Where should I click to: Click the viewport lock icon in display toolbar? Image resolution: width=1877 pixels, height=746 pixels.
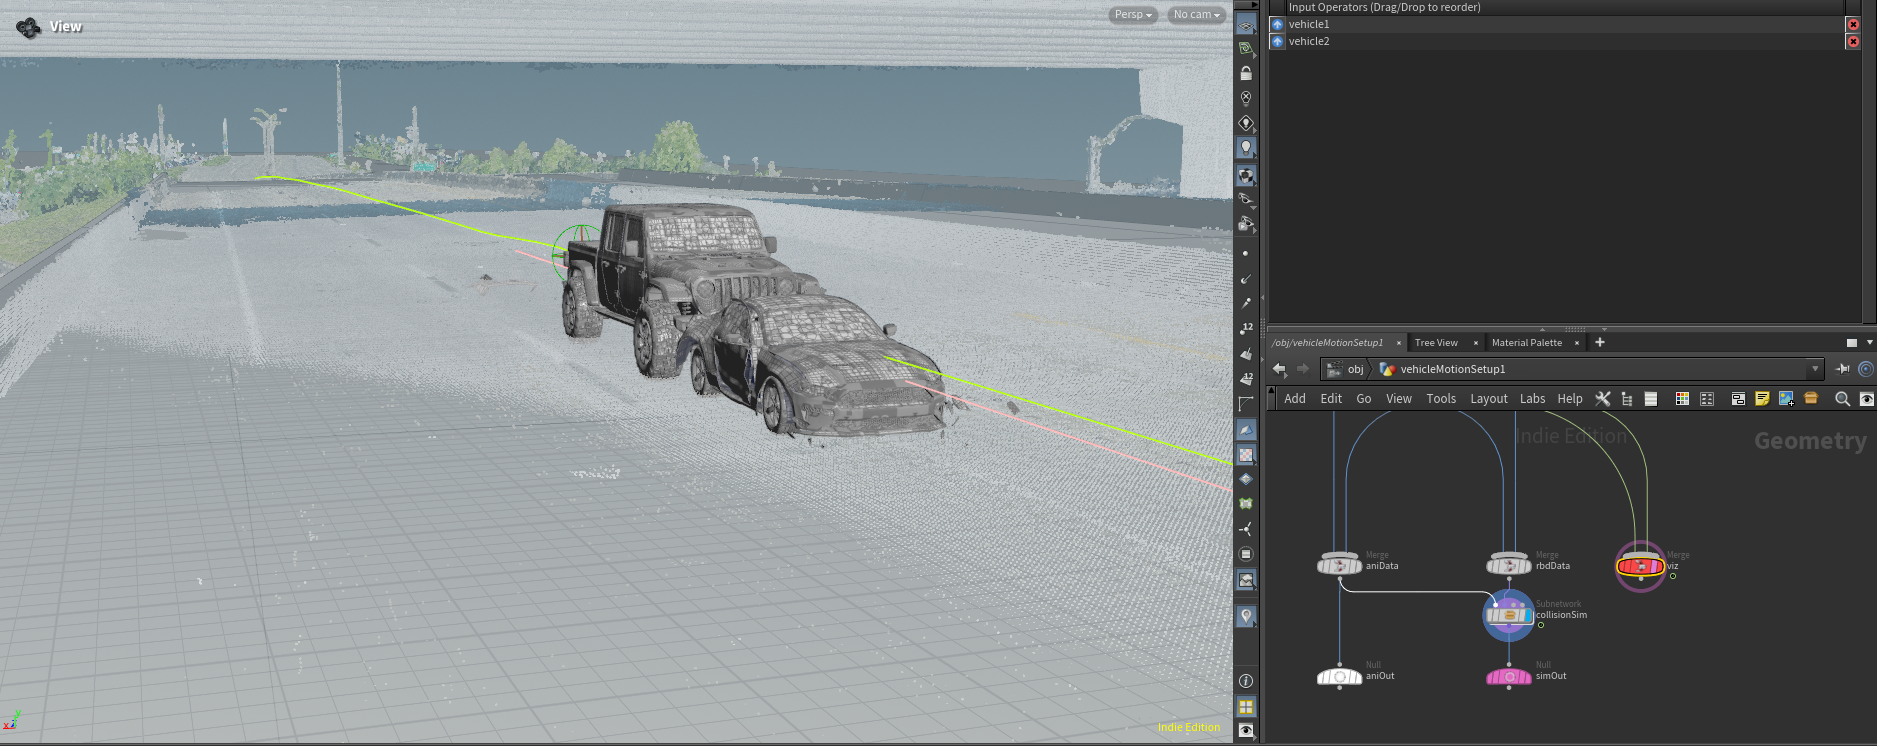click(x=1246, y=73)
